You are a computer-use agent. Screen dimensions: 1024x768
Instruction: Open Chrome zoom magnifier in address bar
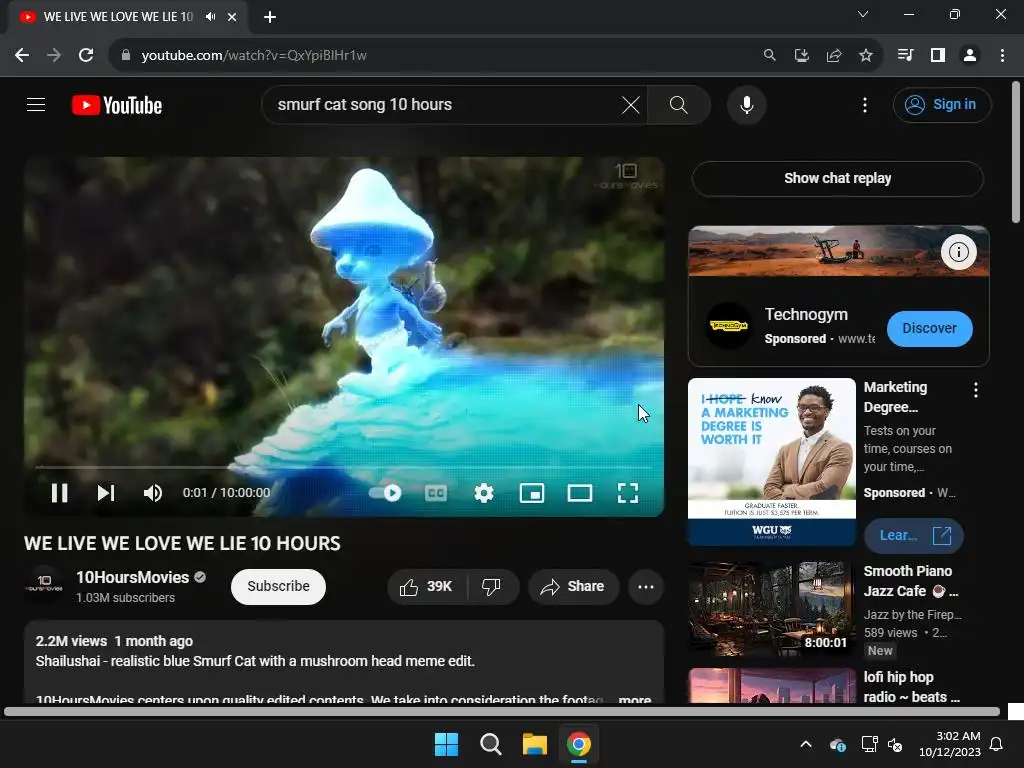point(769,56)
